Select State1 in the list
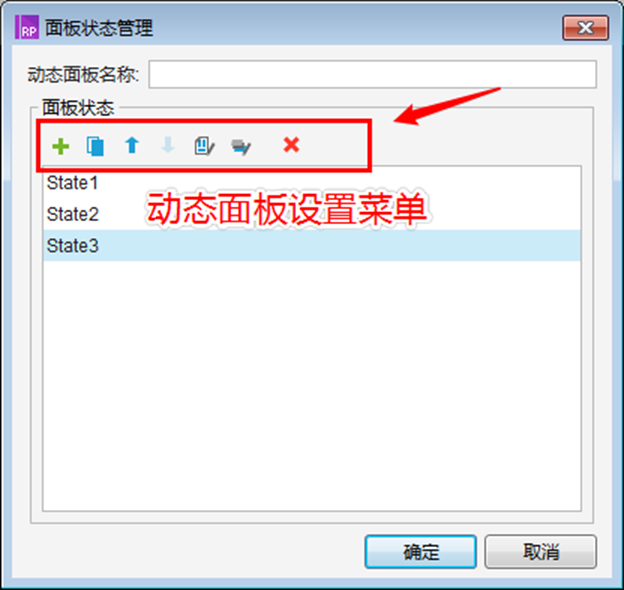Image resolution: width=624 pixels, height=590 pixels. tap(312, 183)
